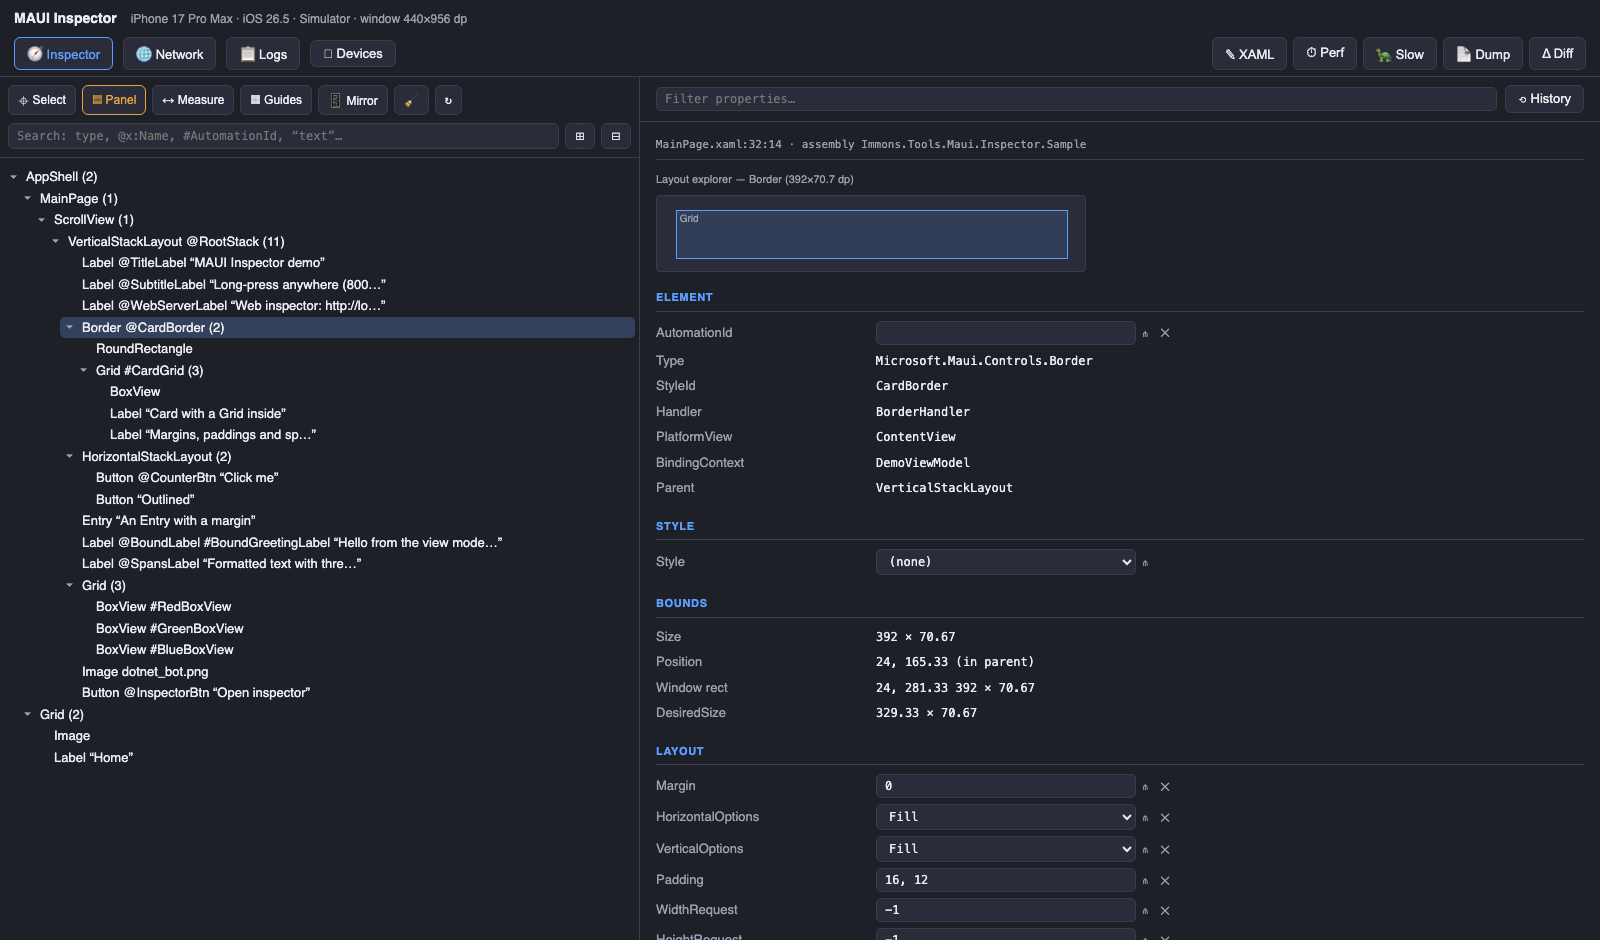Click the small pin icon beside the Padding field
Screen dimensions: 1600x940
click(1145, 881)
